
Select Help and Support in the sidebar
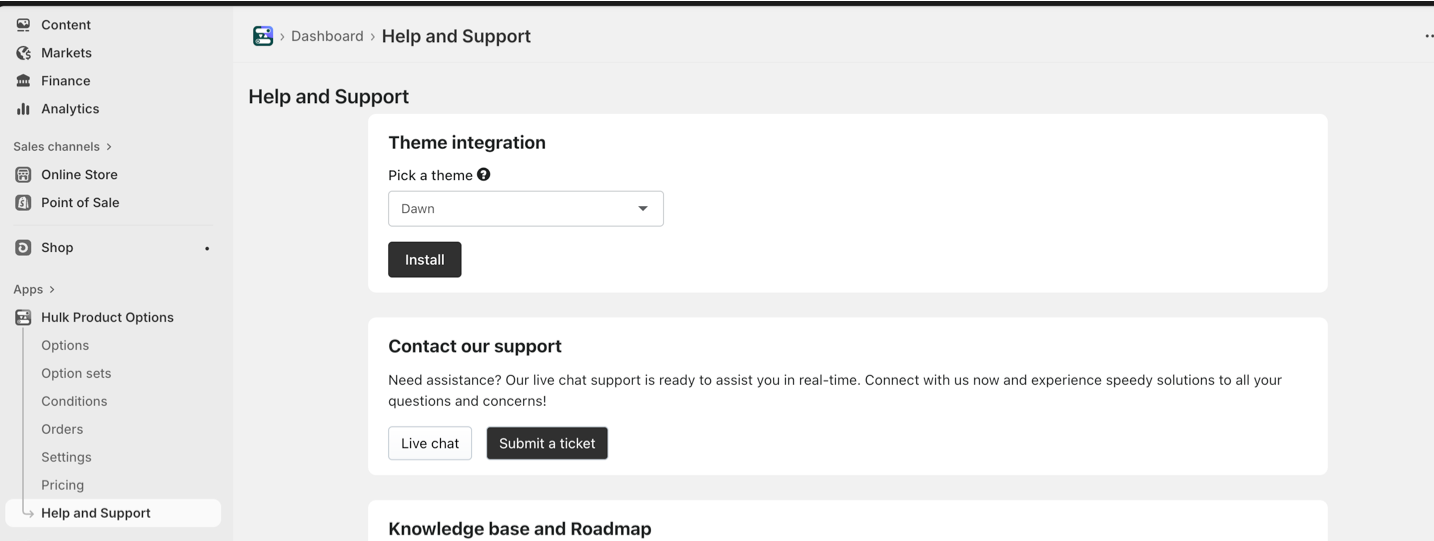pos(113,514)
